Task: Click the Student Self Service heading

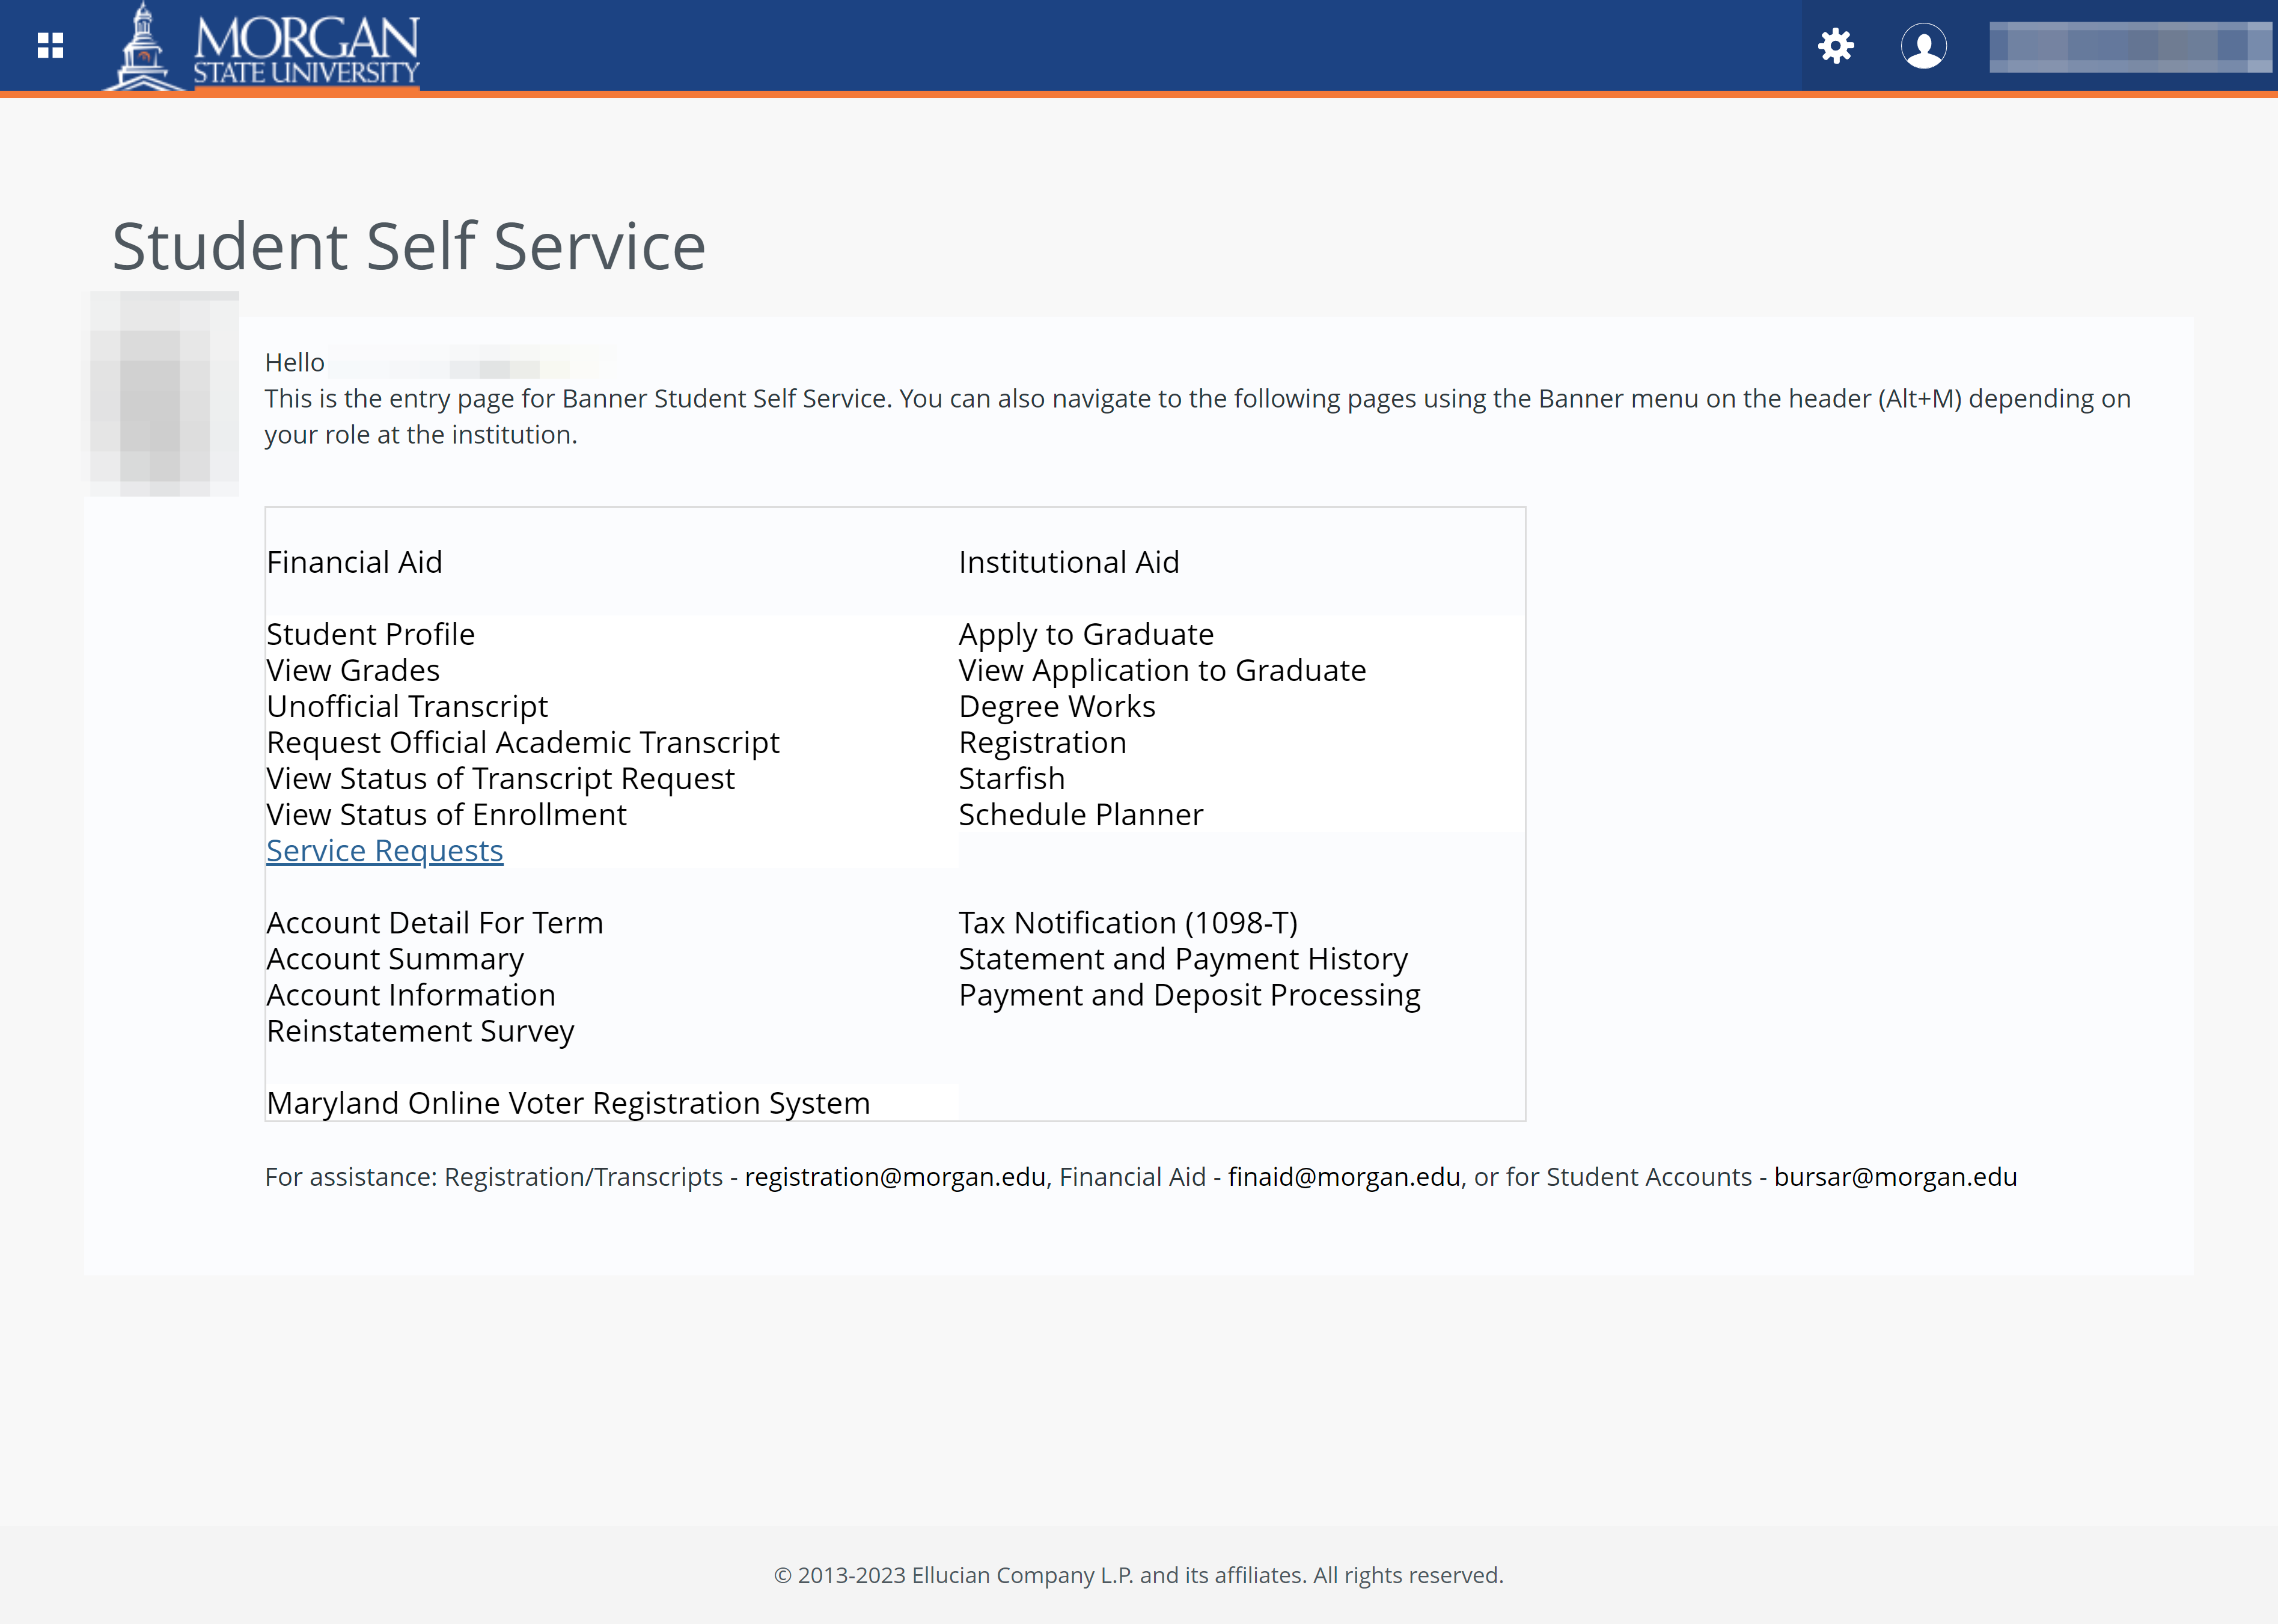Action: point(409,246)
